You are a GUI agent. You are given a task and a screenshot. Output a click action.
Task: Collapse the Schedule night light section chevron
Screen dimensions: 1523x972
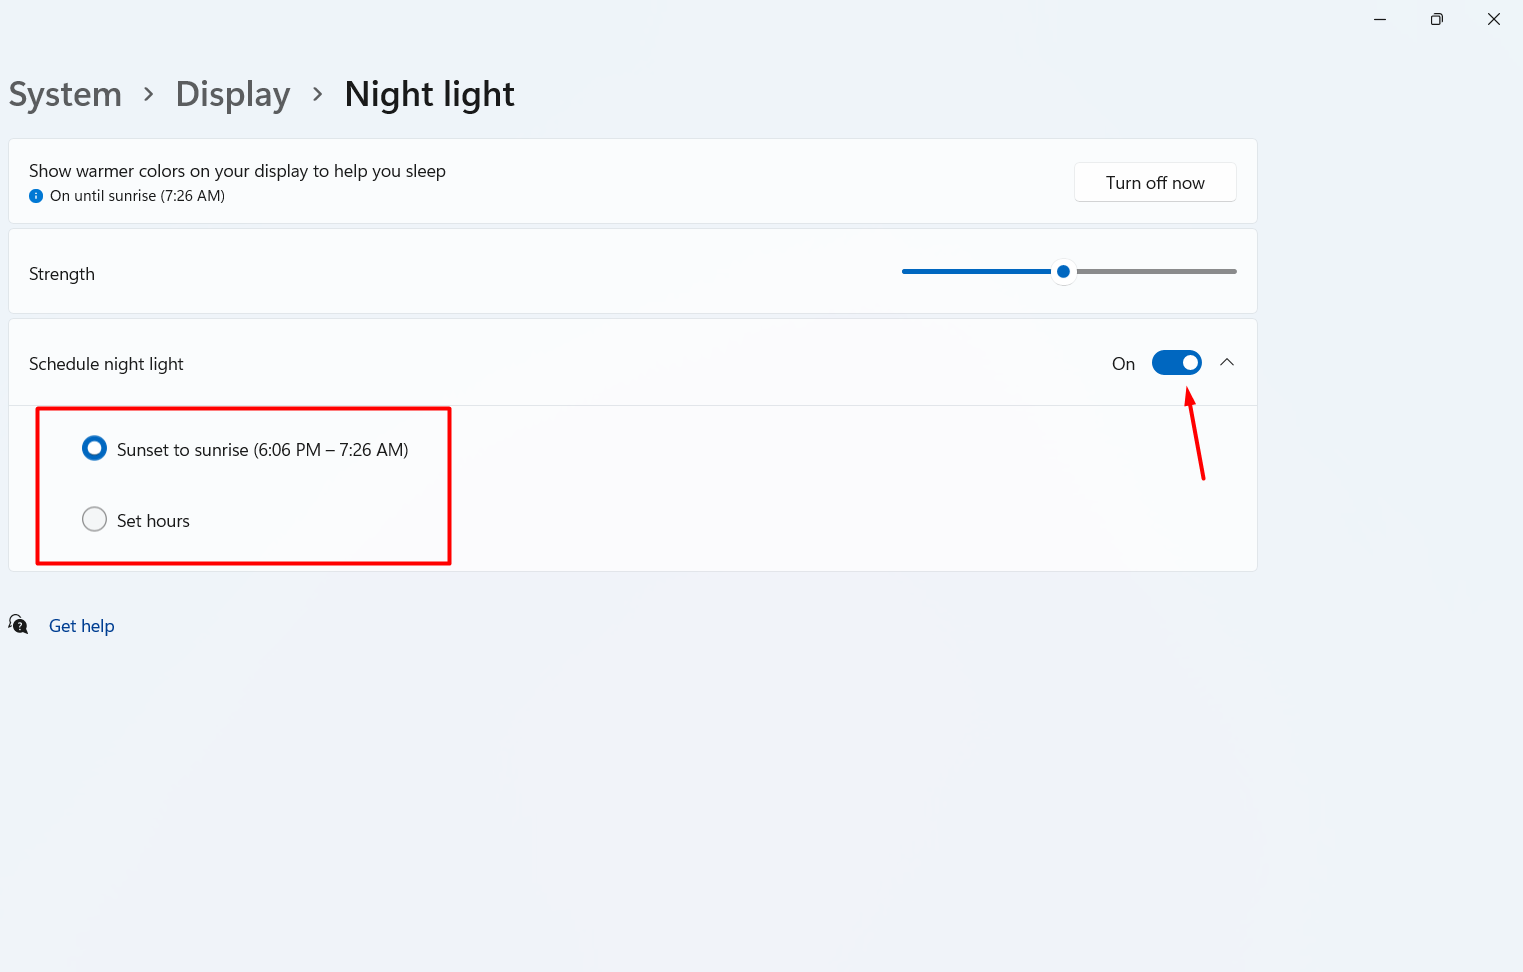[x=1227, y=363]
